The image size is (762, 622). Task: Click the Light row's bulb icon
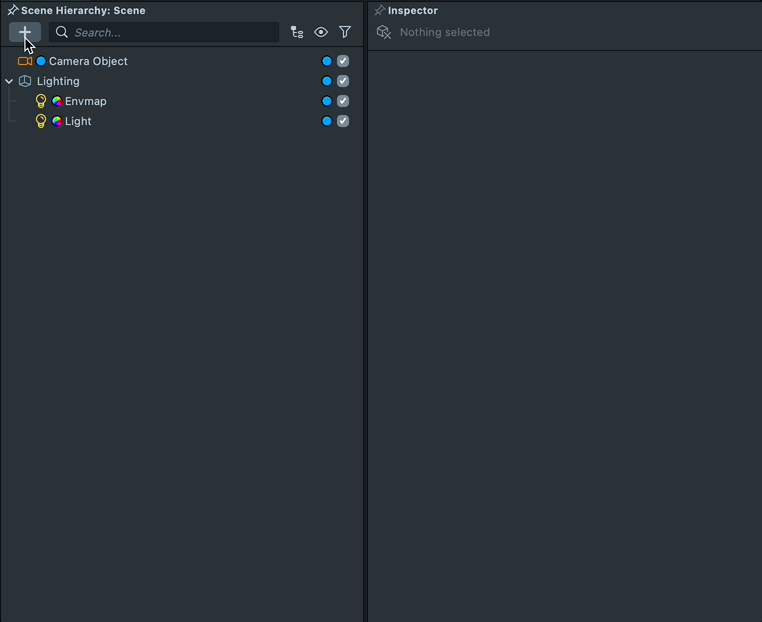41,121
